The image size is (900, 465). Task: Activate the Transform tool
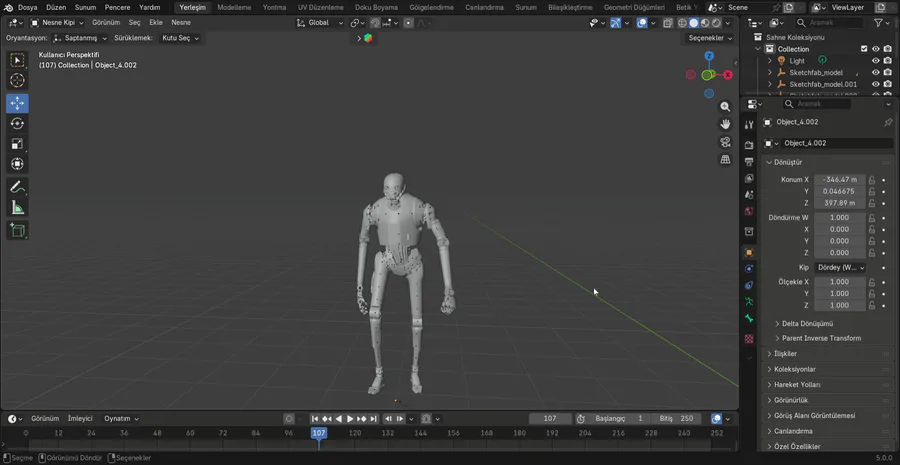(17, 164)
